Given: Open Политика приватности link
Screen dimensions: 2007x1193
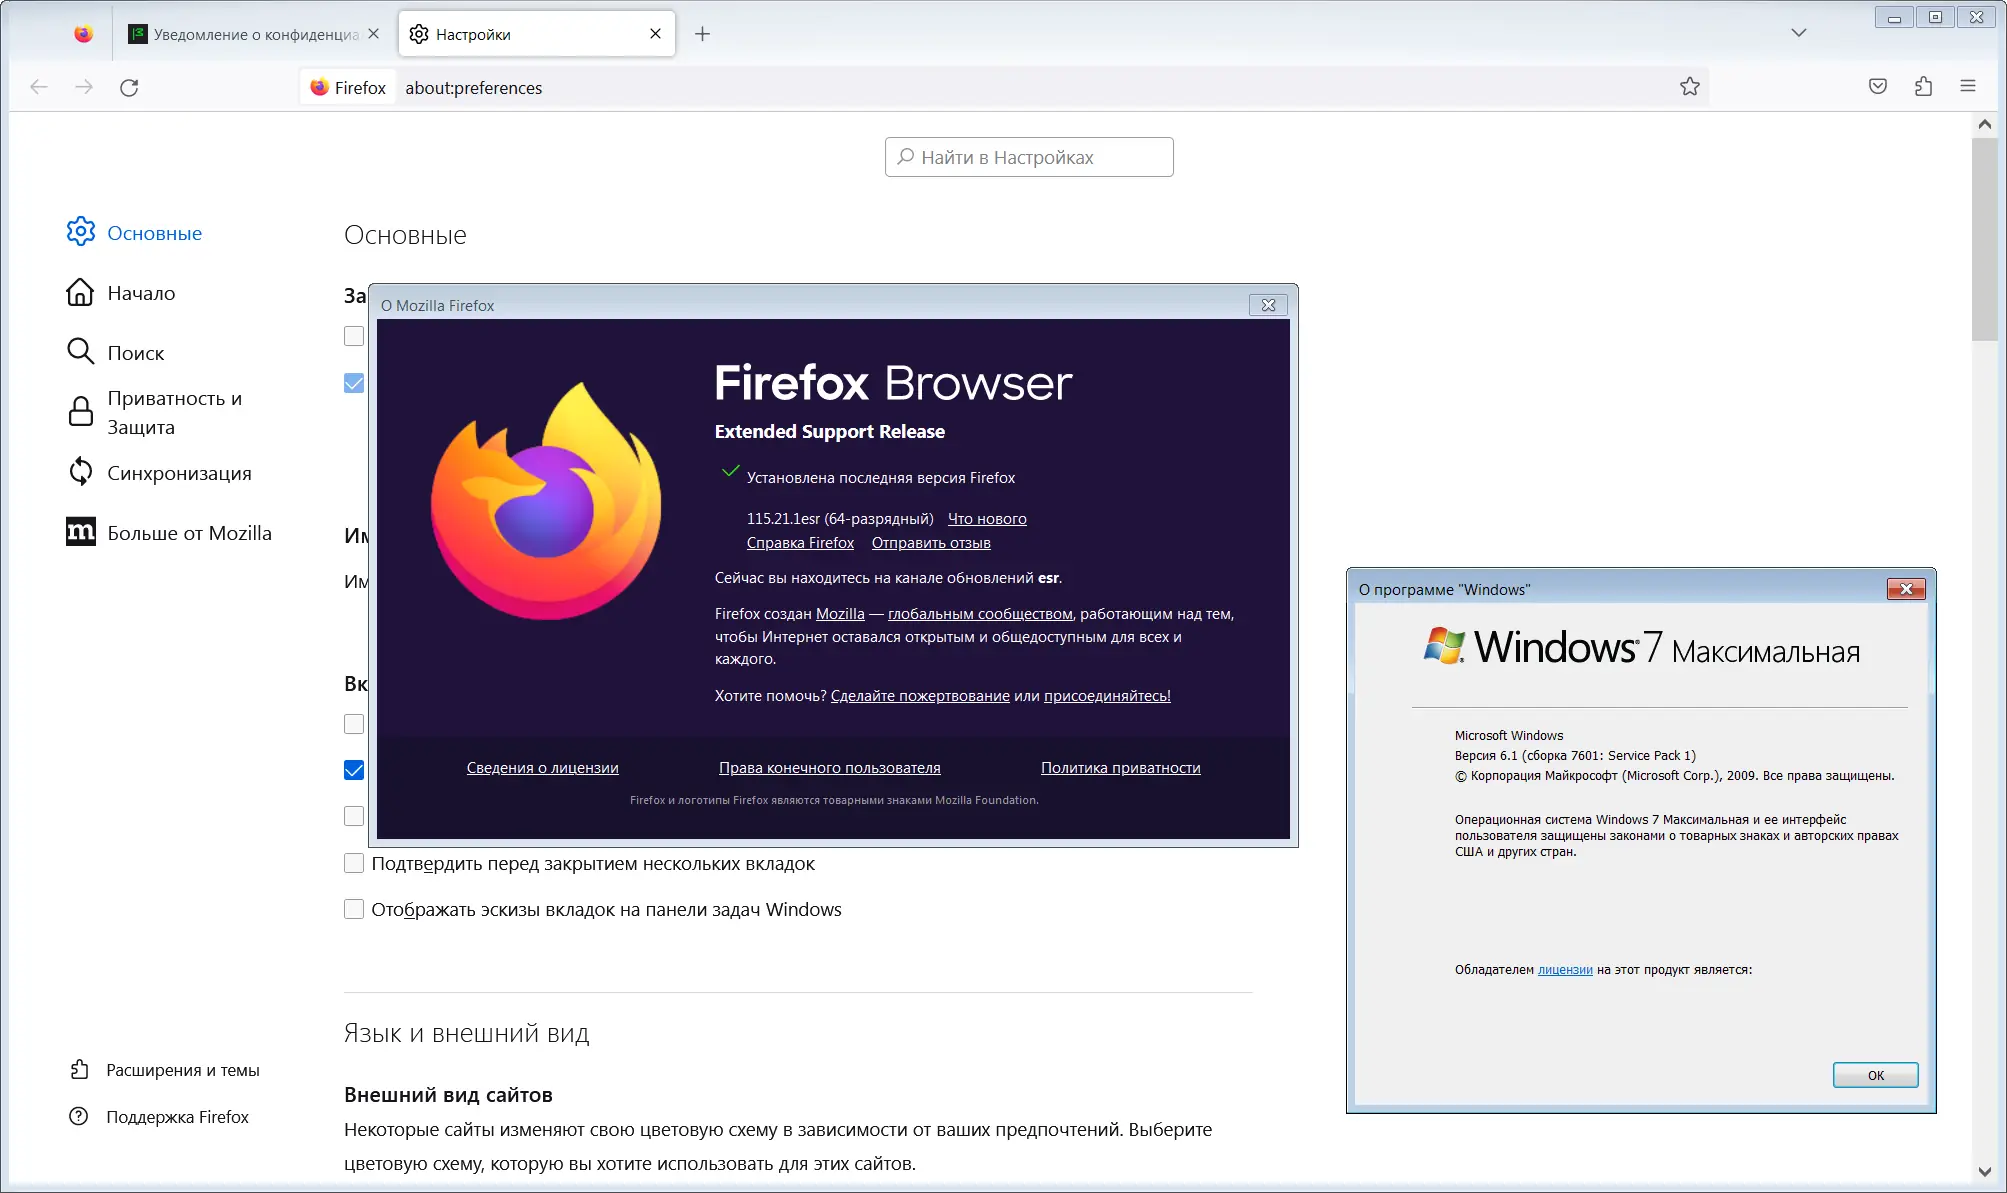Looking at the screenshot, I should pos(1120,768).
